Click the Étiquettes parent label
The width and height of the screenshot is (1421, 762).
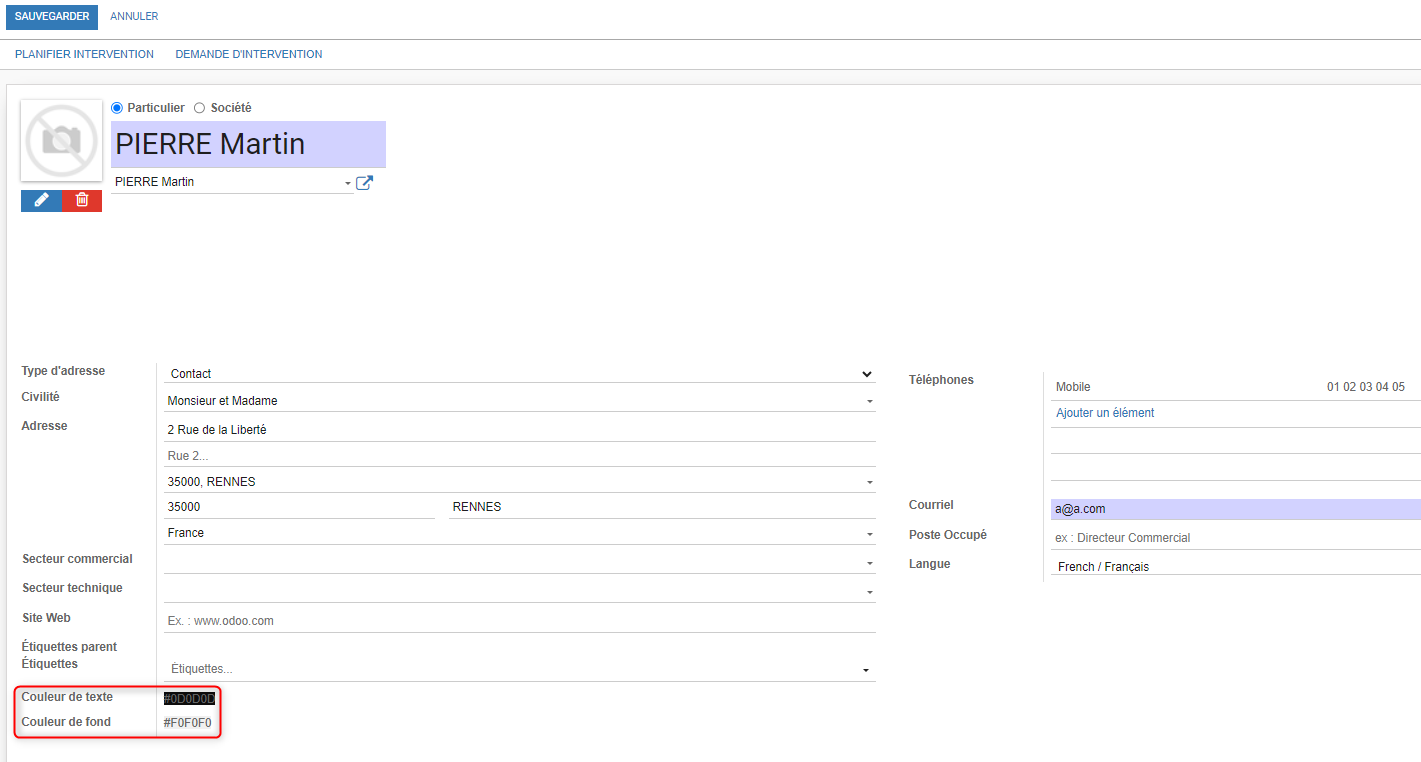pyautogui.click(x=69, y=647)
